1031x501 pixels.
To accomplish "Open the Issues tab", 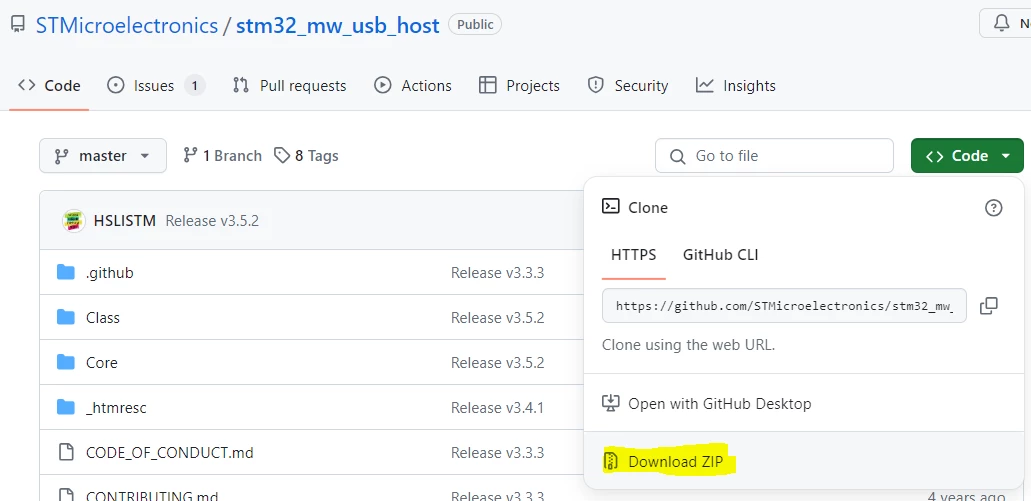I will coord(156,86).
